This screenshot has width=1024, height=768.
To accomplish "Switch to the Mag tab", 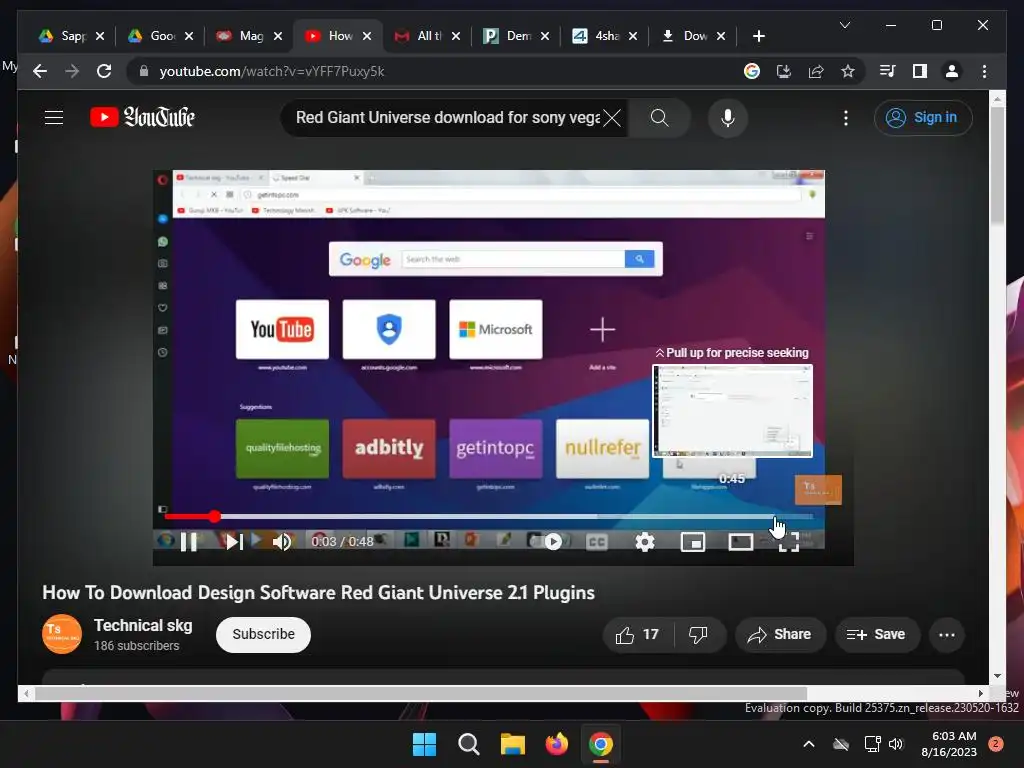I will [242, 36].
